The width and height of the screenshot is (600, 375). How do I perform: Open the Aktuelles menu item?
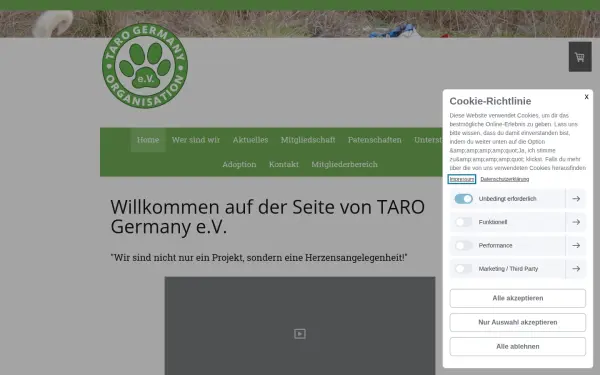pyautogui.click(x=250, y=140)
